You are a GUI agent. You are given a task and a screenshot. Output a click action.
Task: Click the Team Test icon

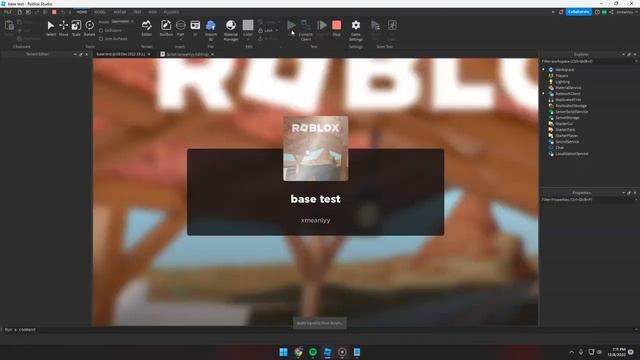[x=375, y=25]
